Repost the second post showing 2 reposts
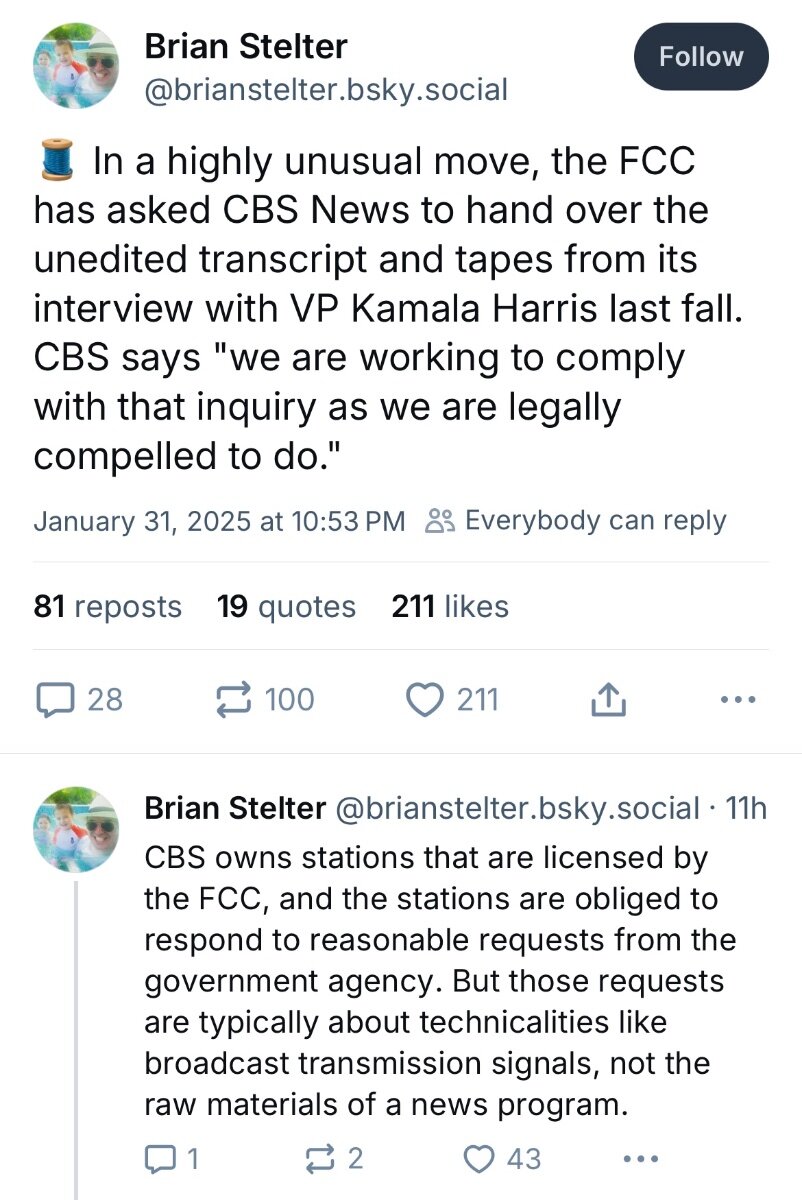 pos(333,1159)
